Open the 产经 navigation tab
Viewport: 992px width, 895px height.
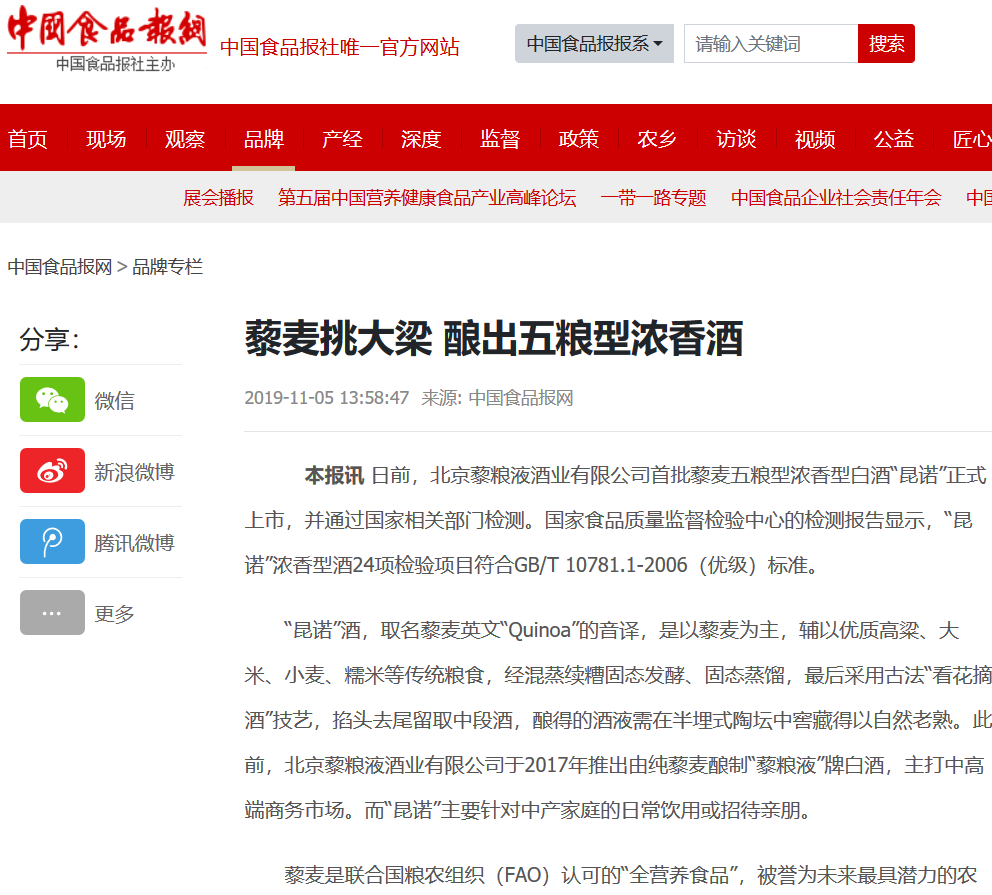[342, 139]
